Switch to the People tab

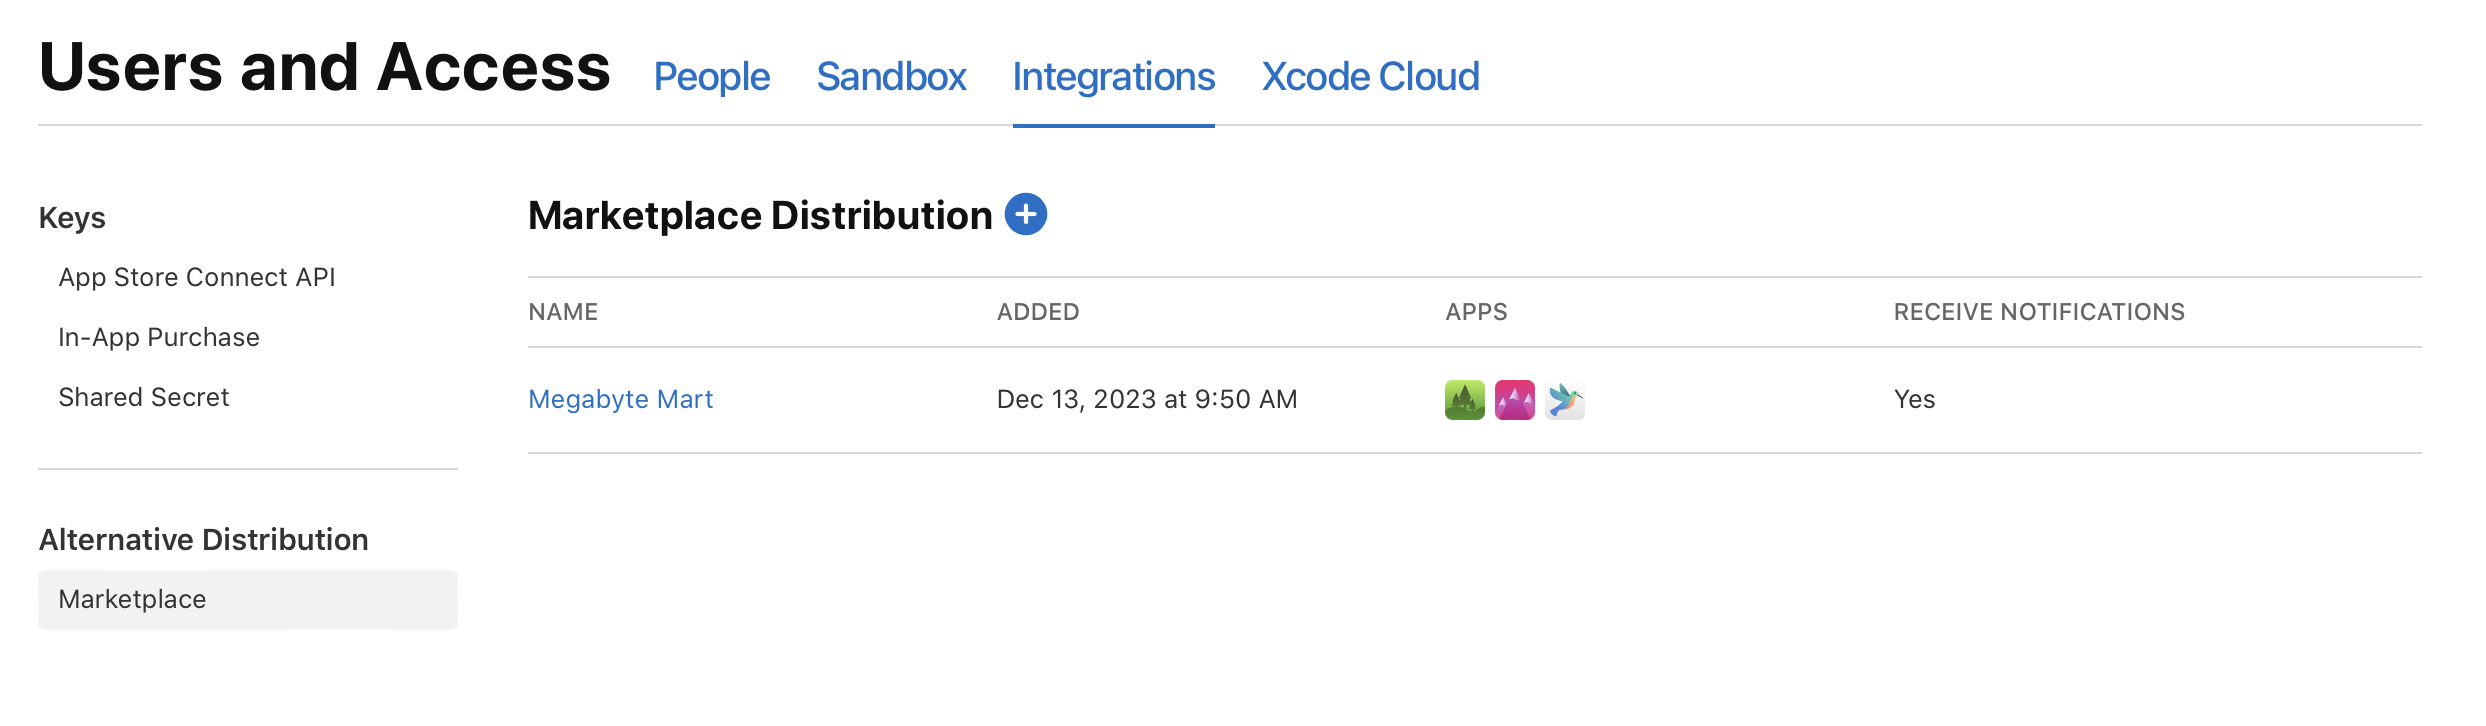(x=711, y=77)
